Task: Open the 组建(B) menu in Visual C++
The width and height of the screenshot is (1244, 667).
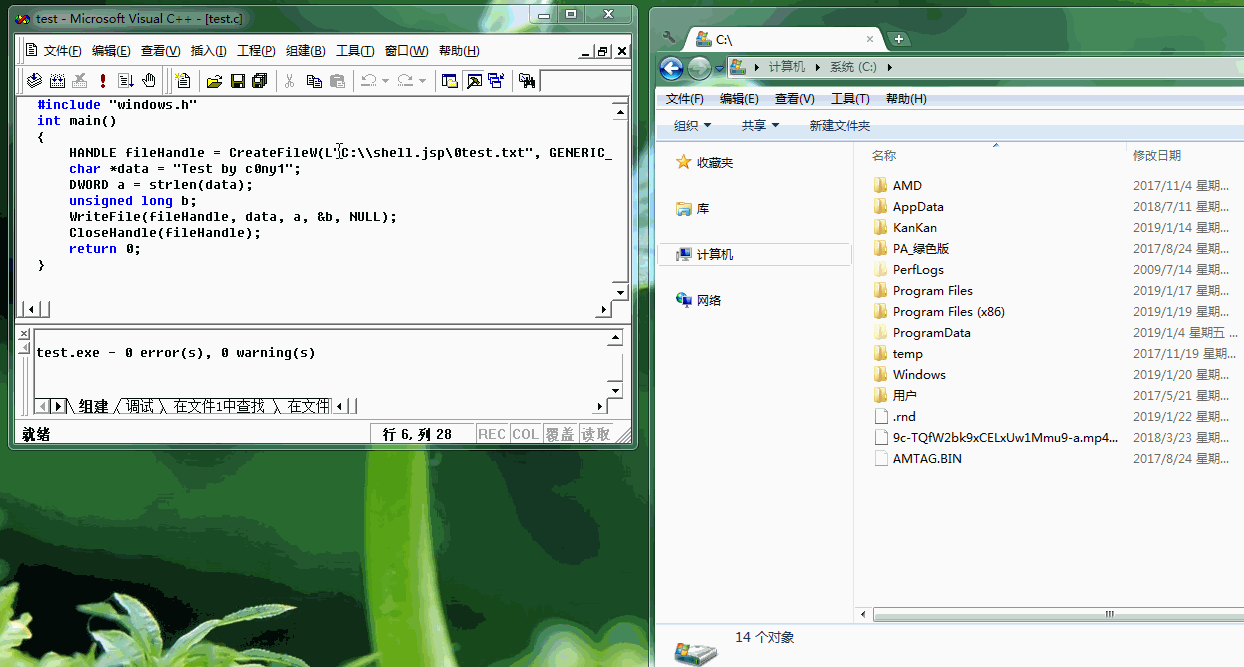Action: [x=305, y=51]
